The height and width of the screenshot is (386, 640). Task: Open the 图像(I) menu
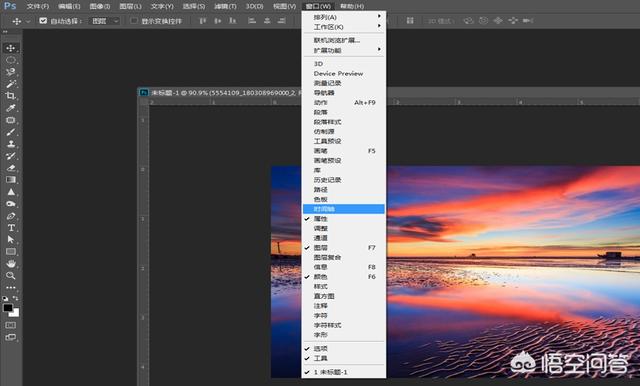pos(100,6)
